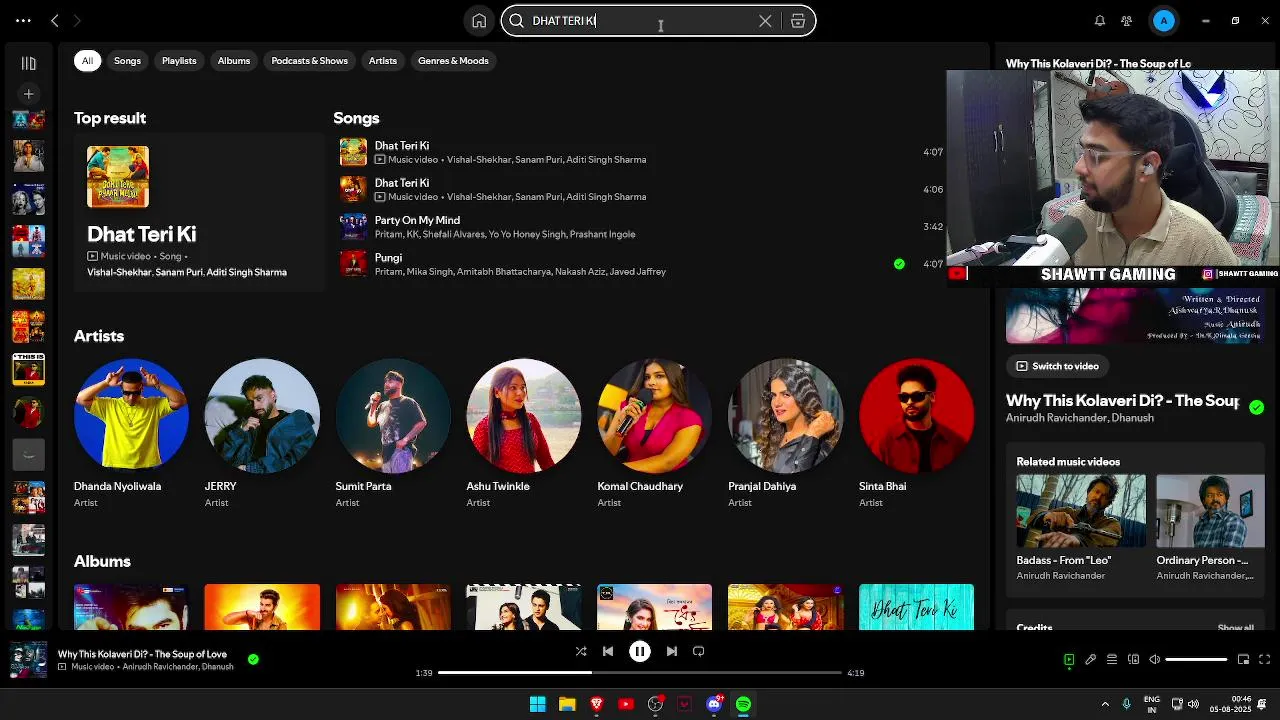
Task: Open the Dhat Teri Ki top result card
Action: (199, 213)
